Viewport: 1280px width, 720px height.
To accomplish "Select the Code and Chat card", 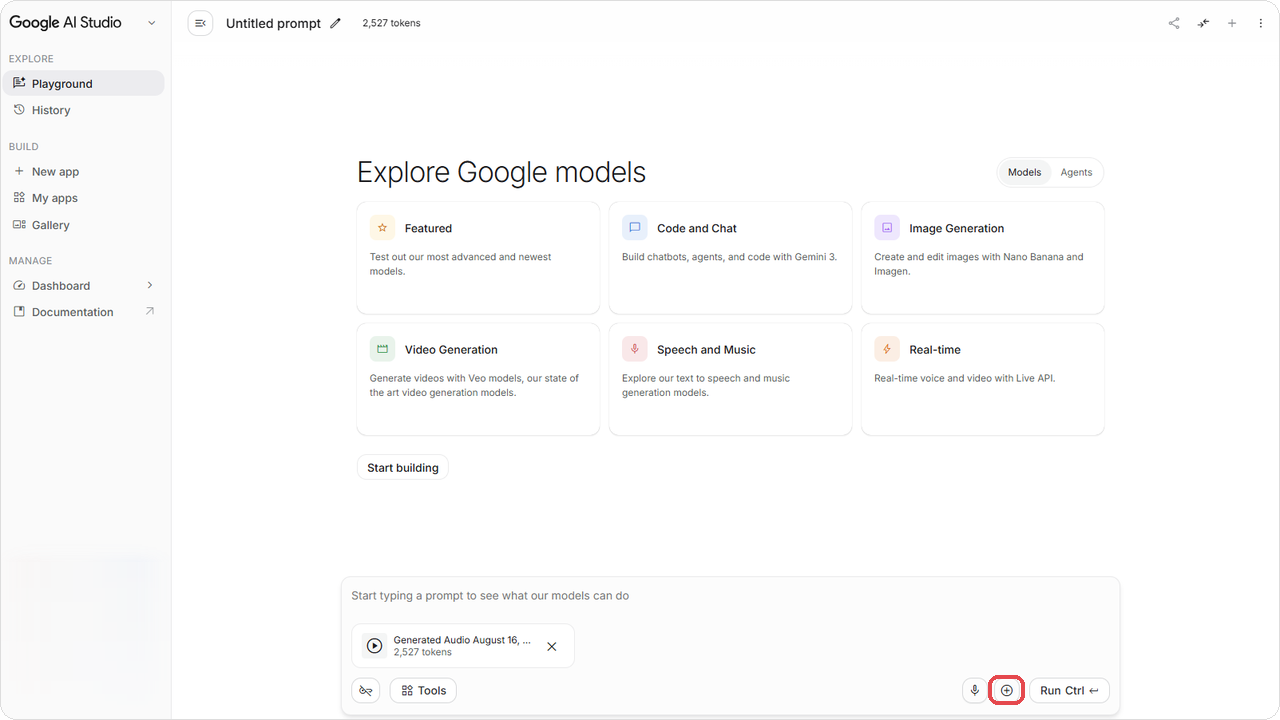I will tap(730, 258).
